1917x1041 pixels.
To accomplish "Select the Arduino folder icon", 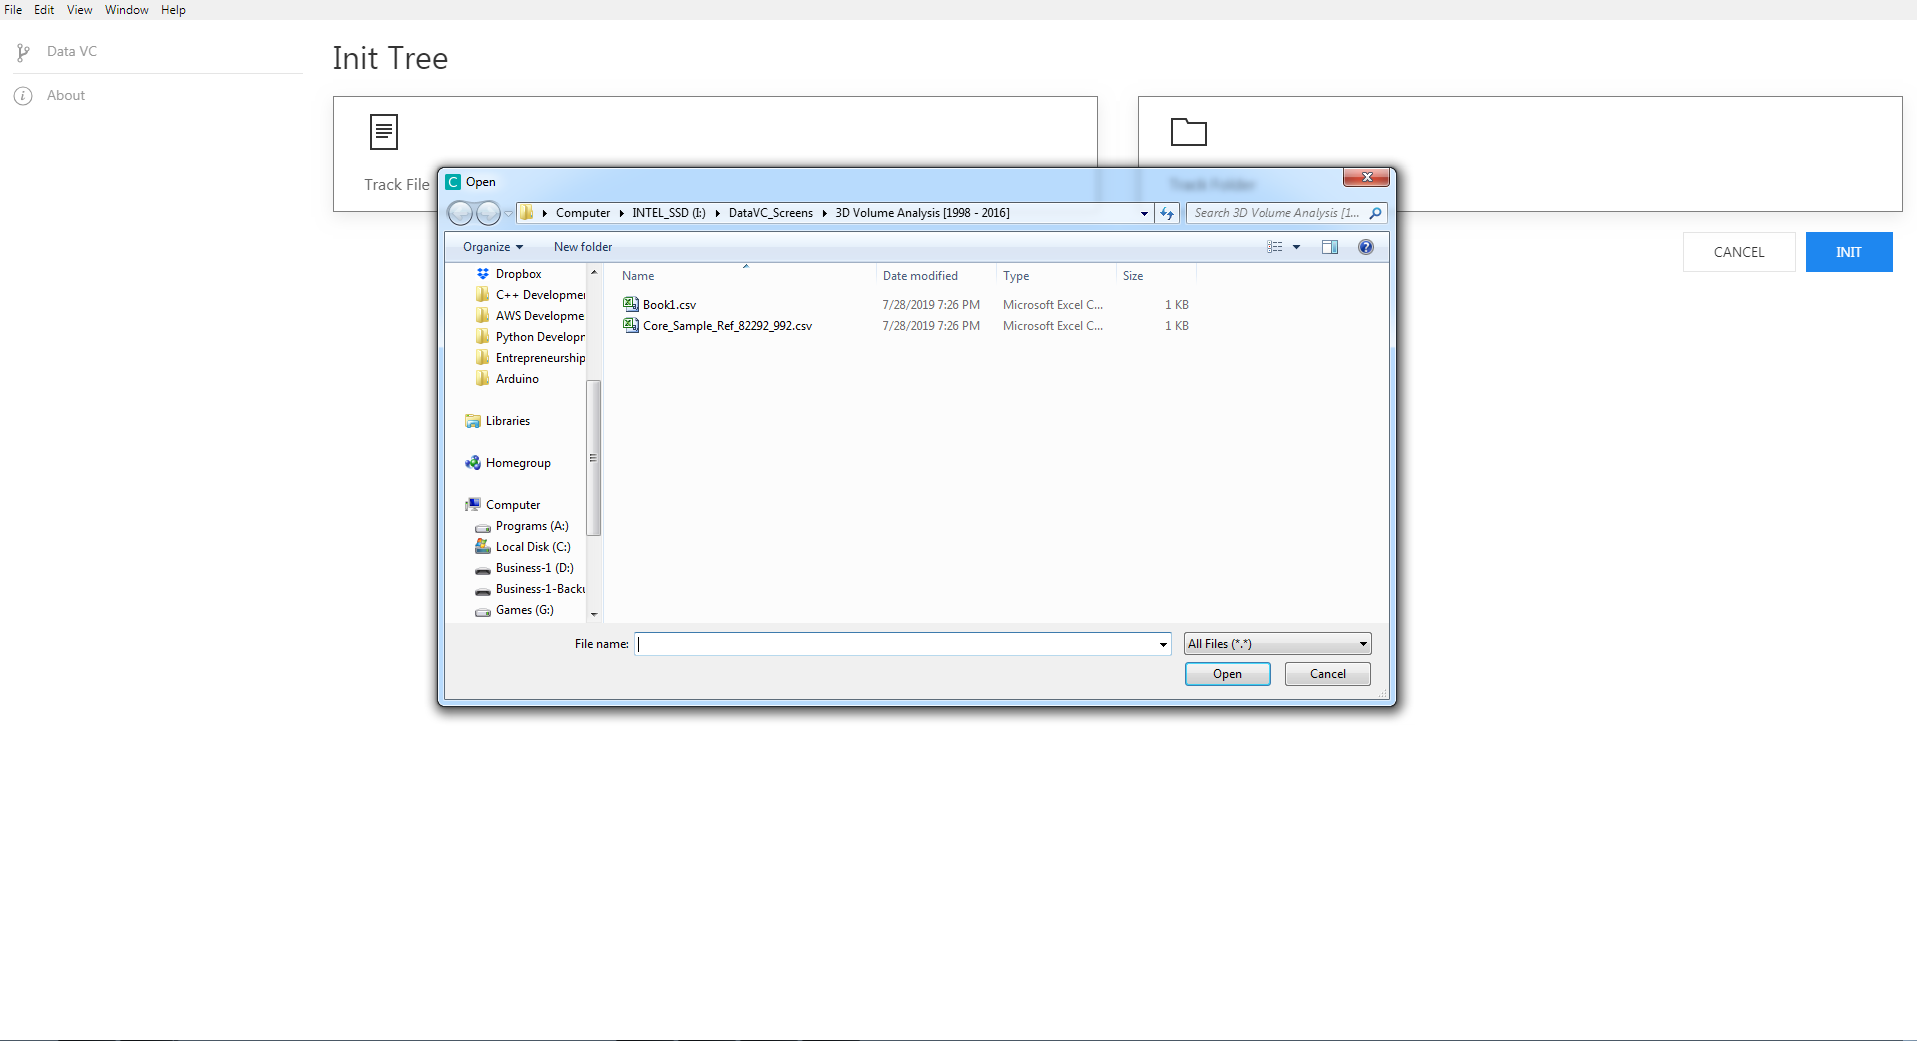I will point(483,378).
